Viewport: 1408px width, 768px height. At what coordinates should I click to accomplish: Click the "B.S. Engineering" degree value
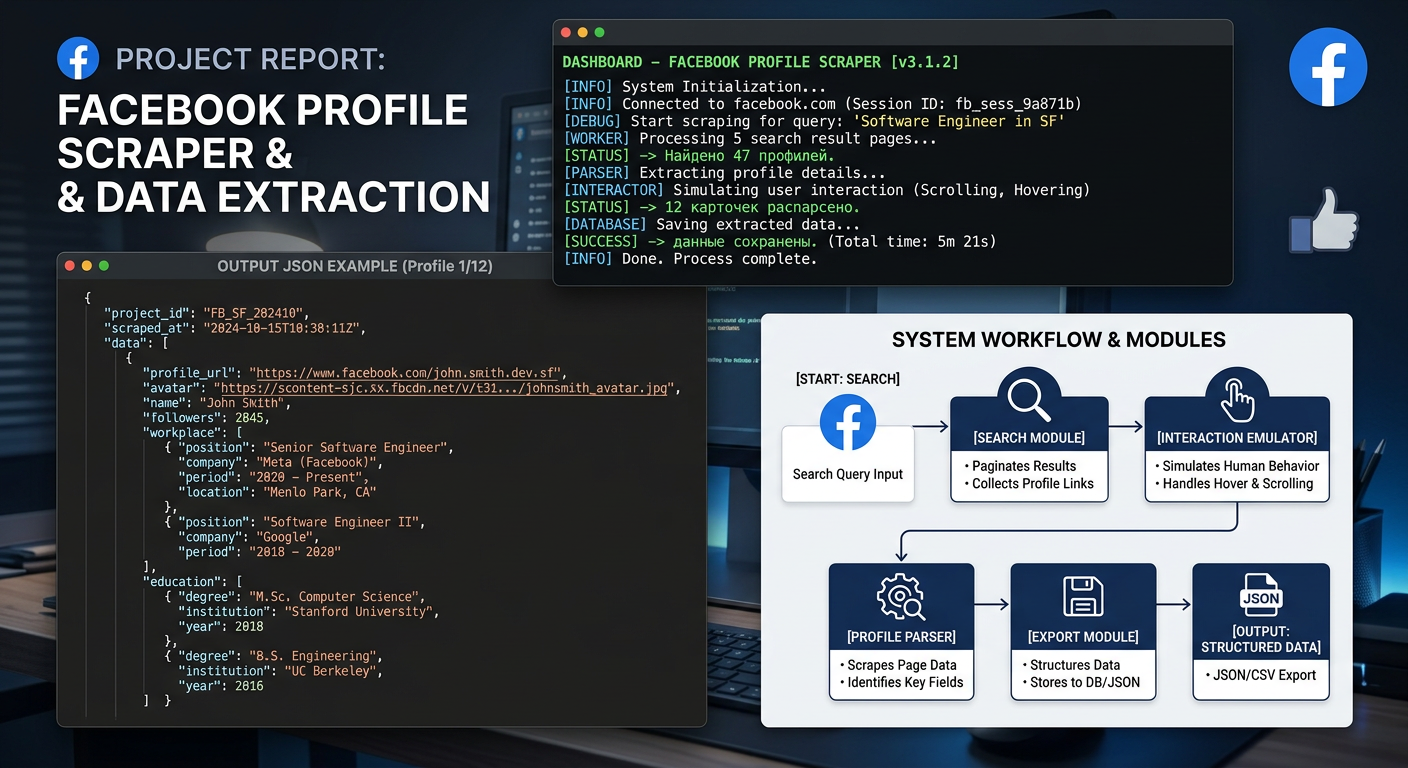312,656
